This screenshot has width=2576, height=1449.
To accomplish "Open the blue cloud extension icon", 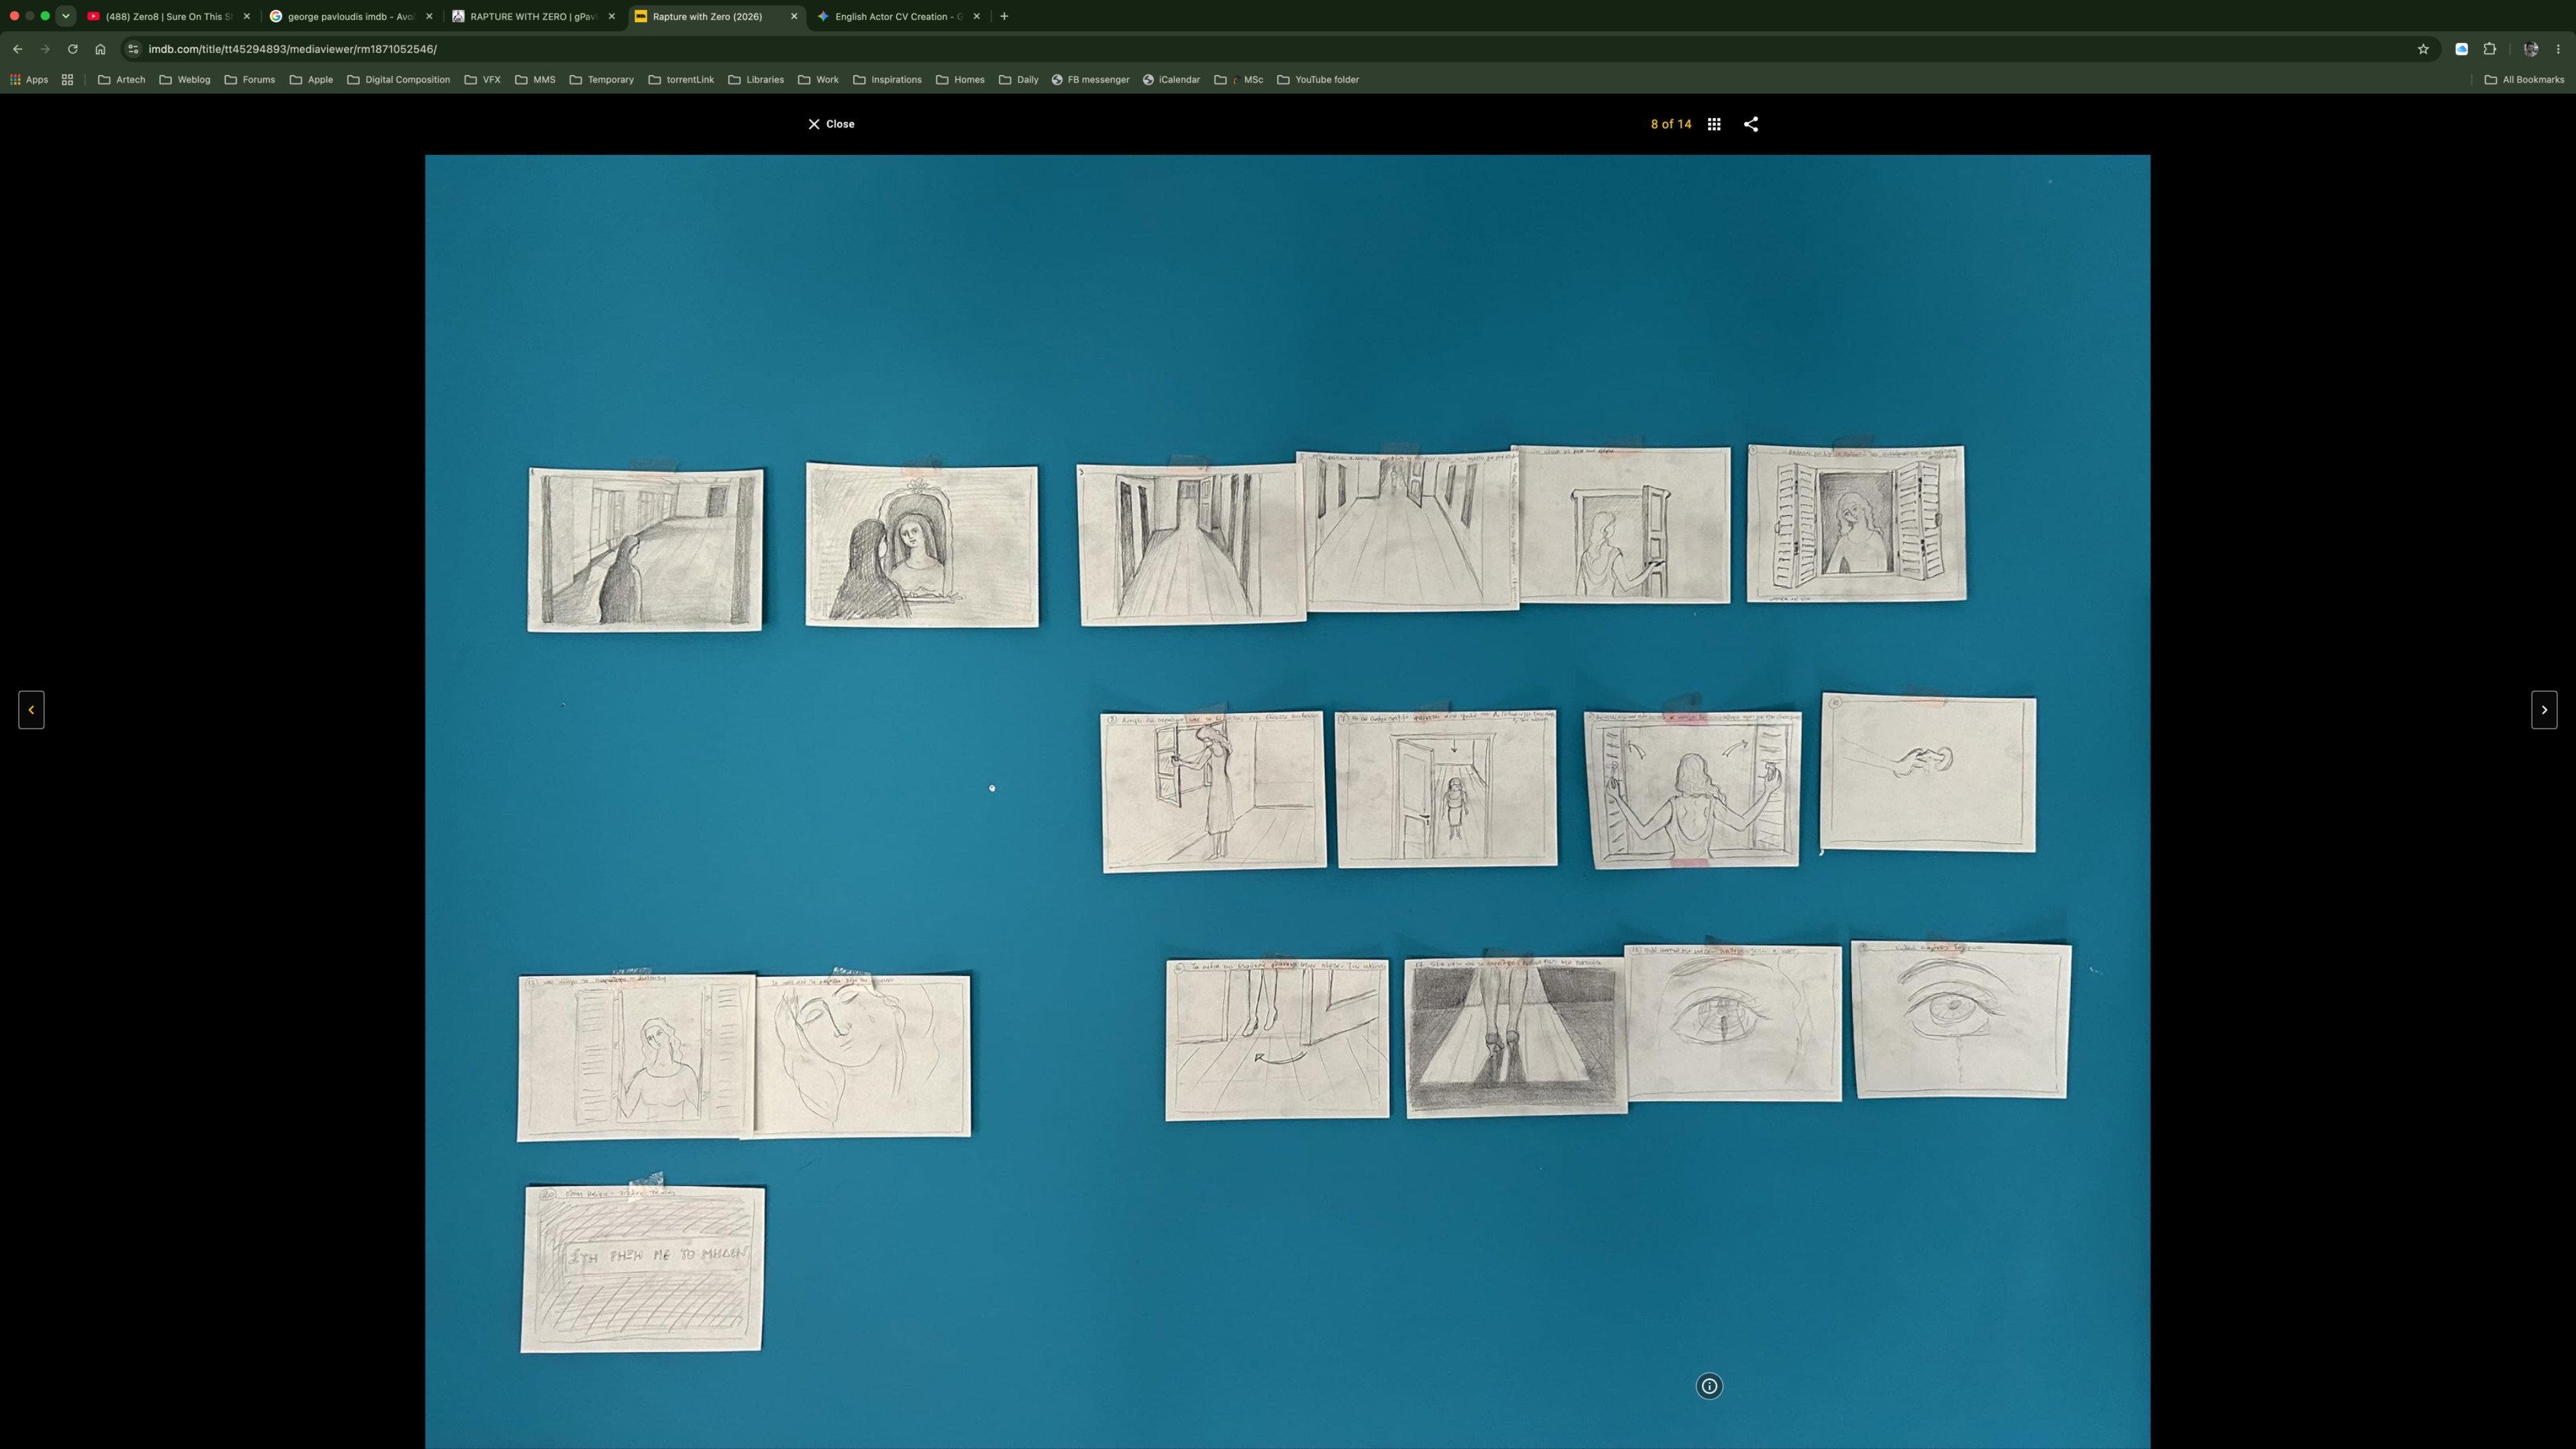I will click(2462, 49).
